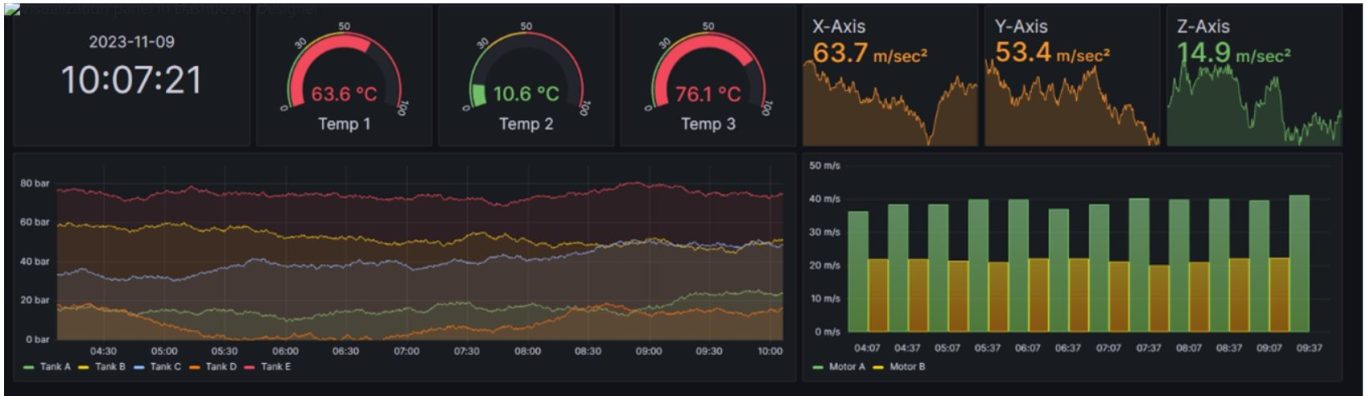
Task: Click the 14.9 m/sec² value
Action: coord(1234,53)
